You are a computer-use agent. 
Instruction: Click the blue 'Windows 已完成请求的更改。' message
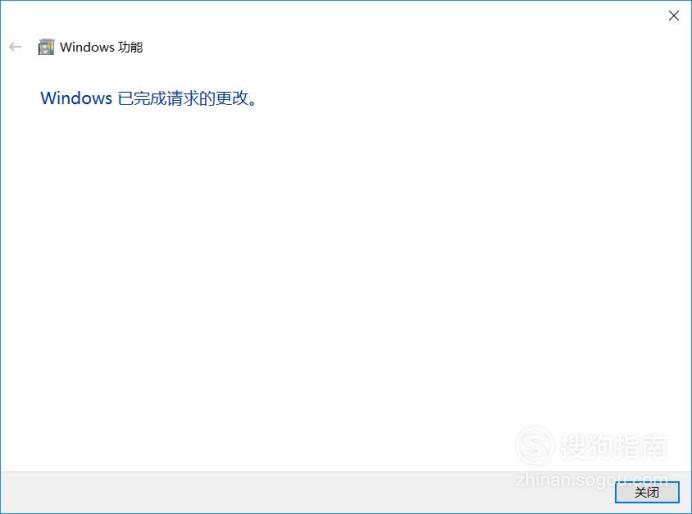149,98
